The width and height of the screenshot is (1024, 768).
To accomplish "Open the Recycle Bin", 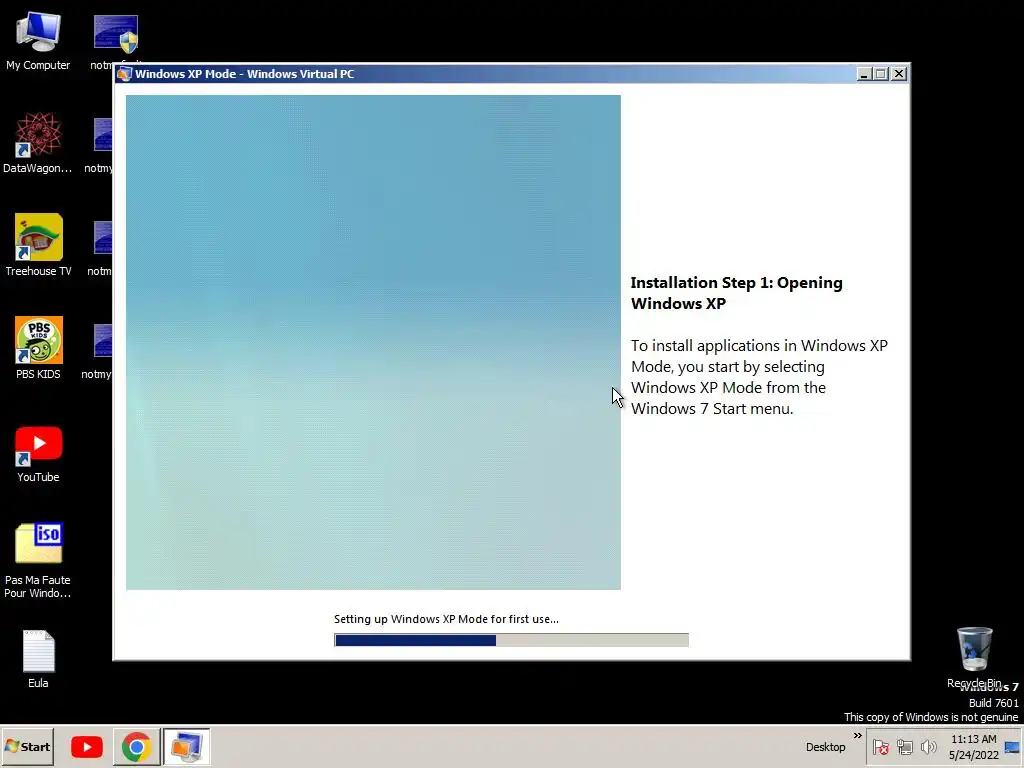I will pyautogui.click(x=974, y=658).
